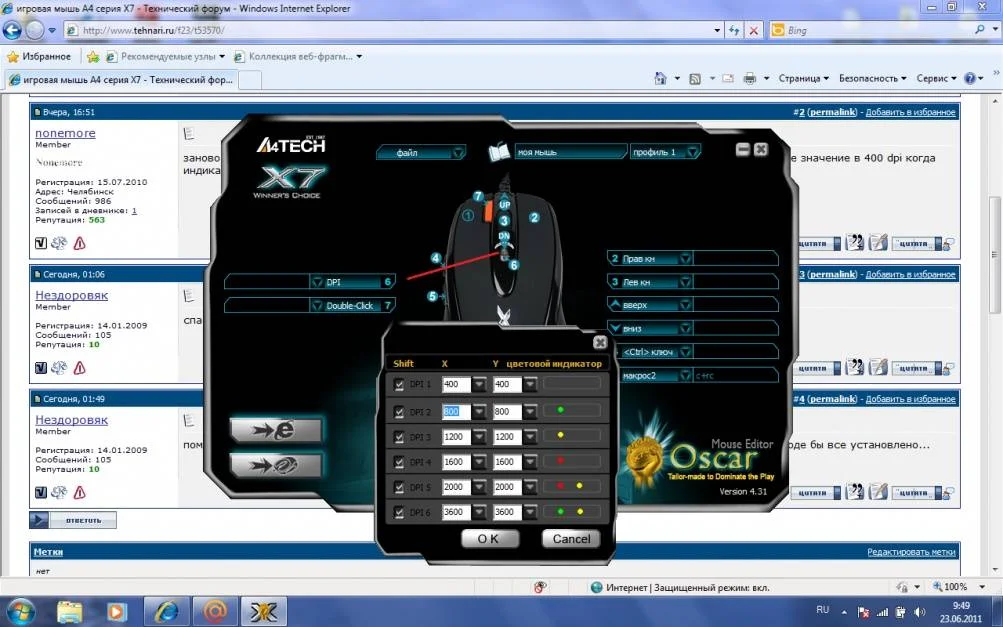
Task: Click Добавить в избранное link for post #2
Action: point(910,112)
